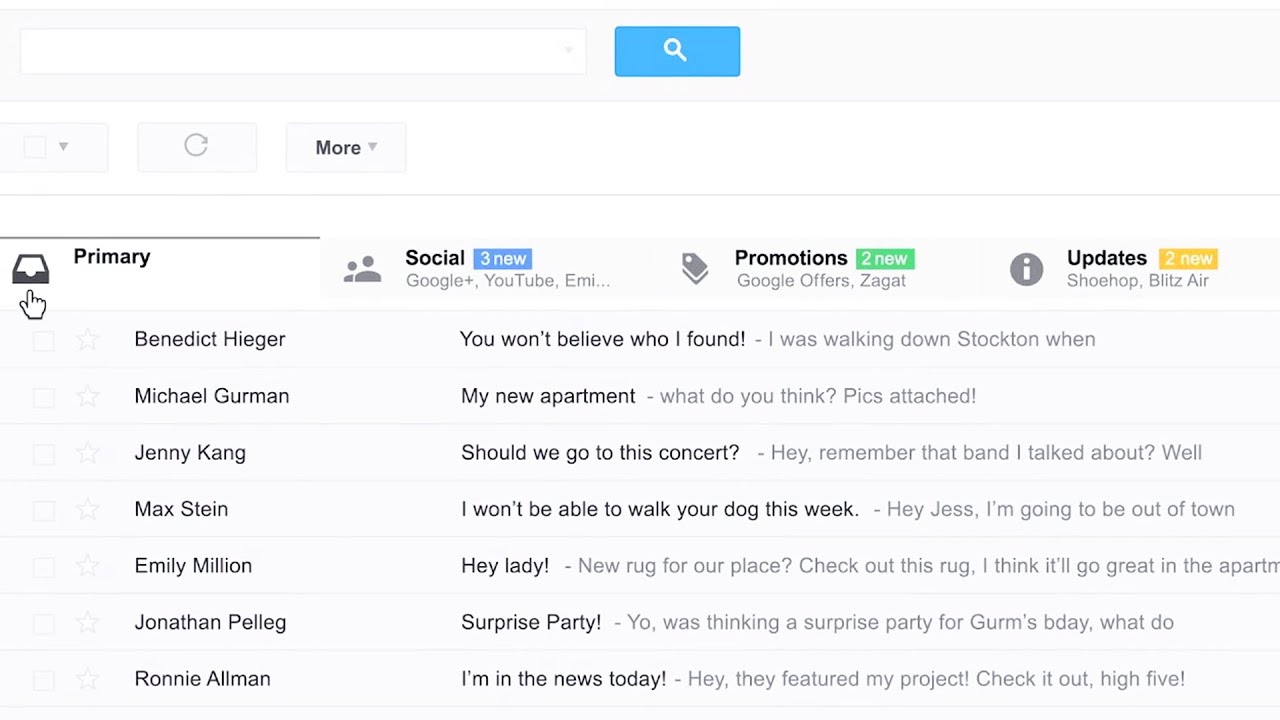The width and height of the screenshot is (1280, 720).
Task: Star the email from Benedict Hieger
Action: point(87,339)
